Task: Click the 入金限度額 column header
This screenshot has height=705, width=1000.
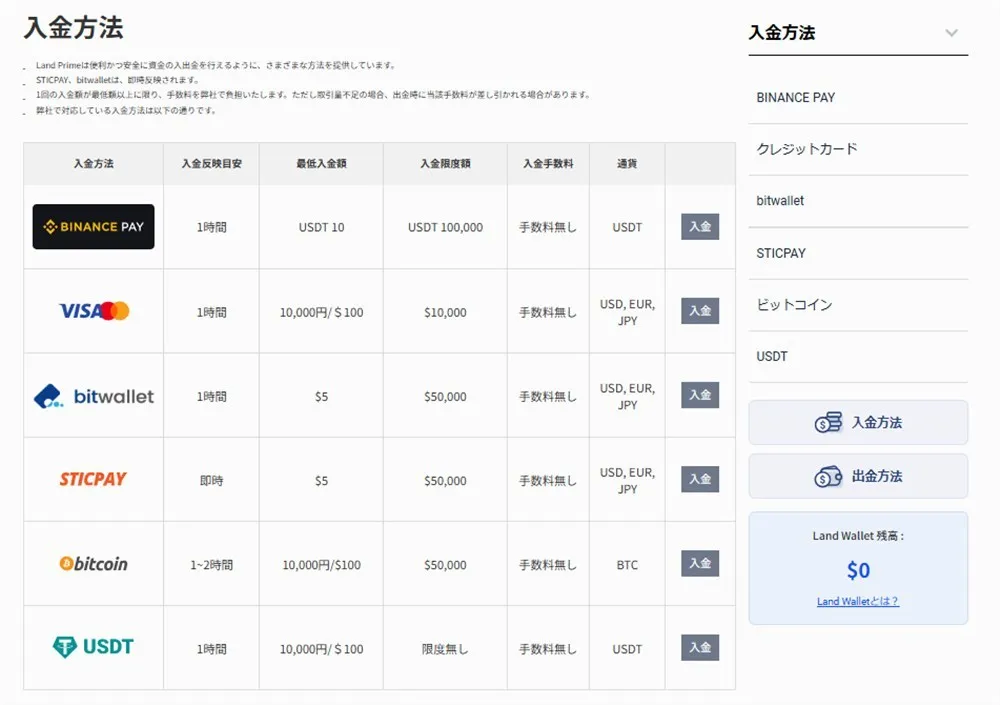Action: point(445,163)
